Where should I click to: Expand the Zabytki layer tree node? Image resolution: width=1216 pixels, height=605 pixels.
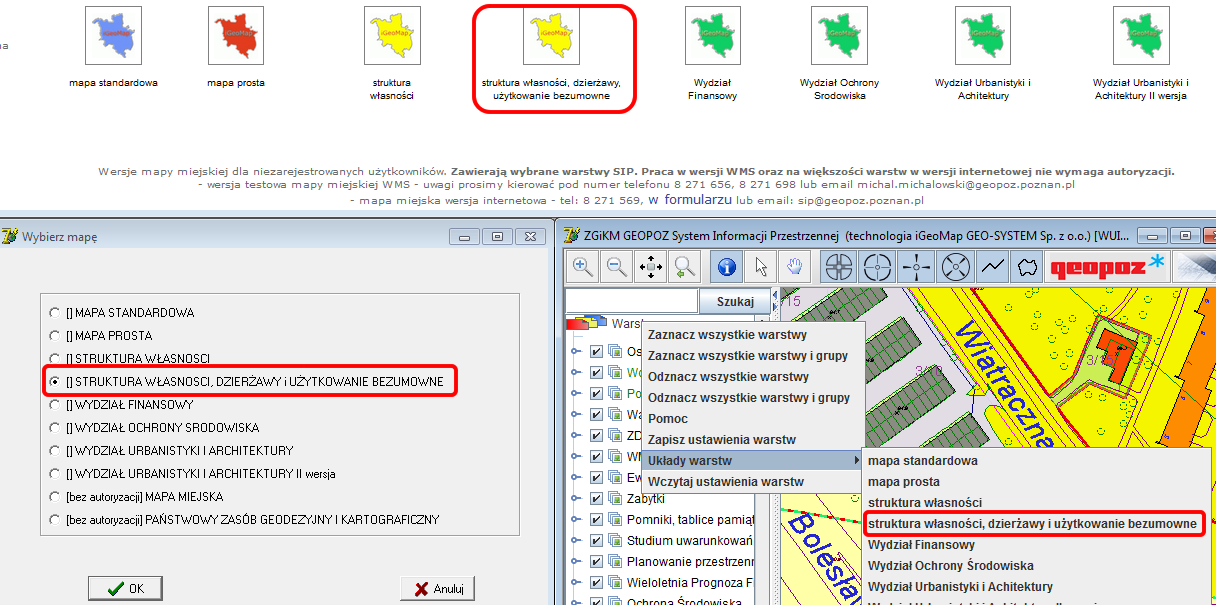(x=576, y=498)
